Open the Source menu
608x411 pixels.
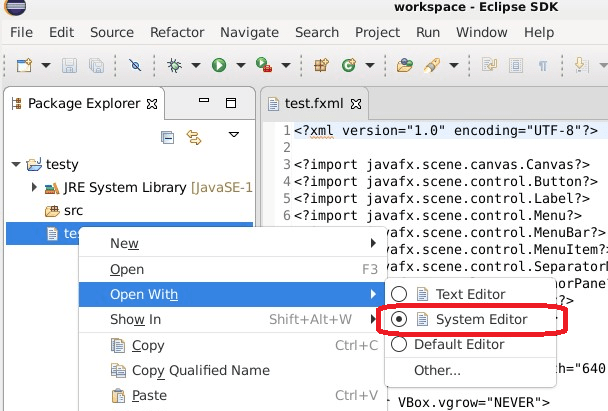tap(112, 33)
